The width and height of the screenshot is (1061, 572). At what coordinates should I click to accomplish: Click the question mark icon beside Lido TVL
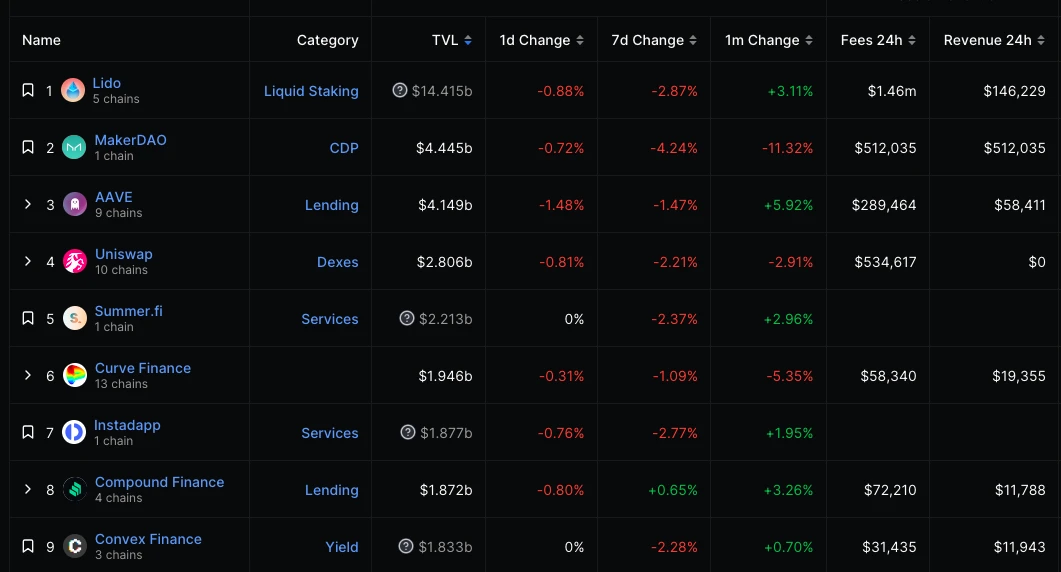point(400,91)
